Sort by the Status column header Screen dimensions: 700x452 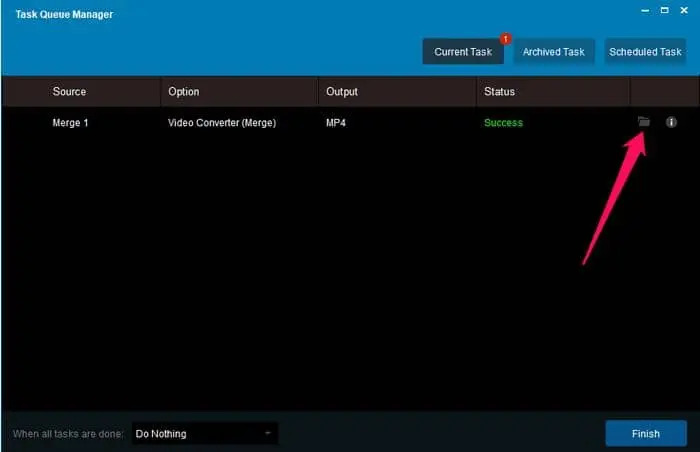499,92
